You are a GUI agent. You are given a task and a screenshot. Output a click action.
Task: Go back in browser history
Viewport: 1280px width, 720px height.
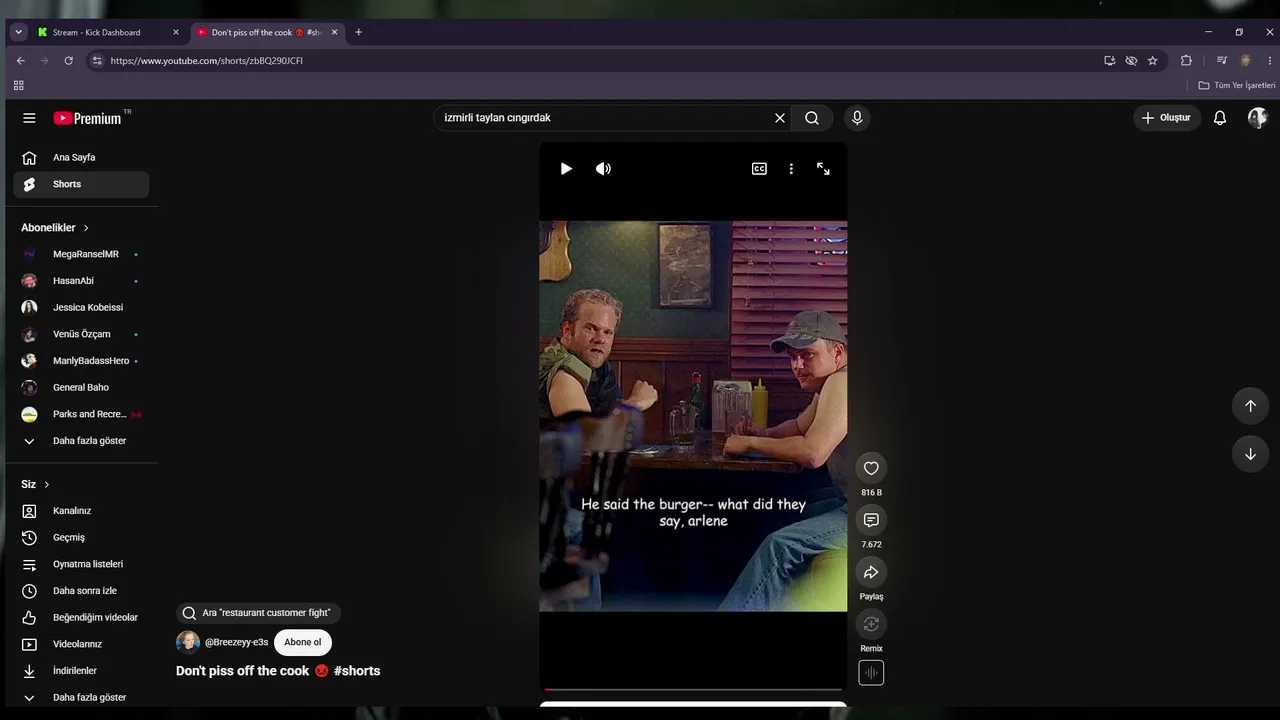[x=20, y=61]
